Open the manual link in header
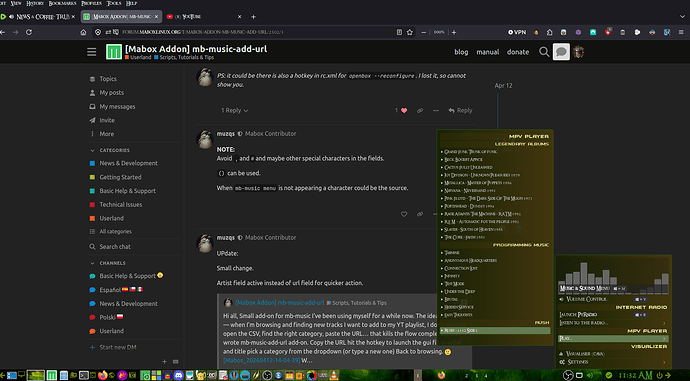Viewport: 690px width, 381px height. coord(488,52)
